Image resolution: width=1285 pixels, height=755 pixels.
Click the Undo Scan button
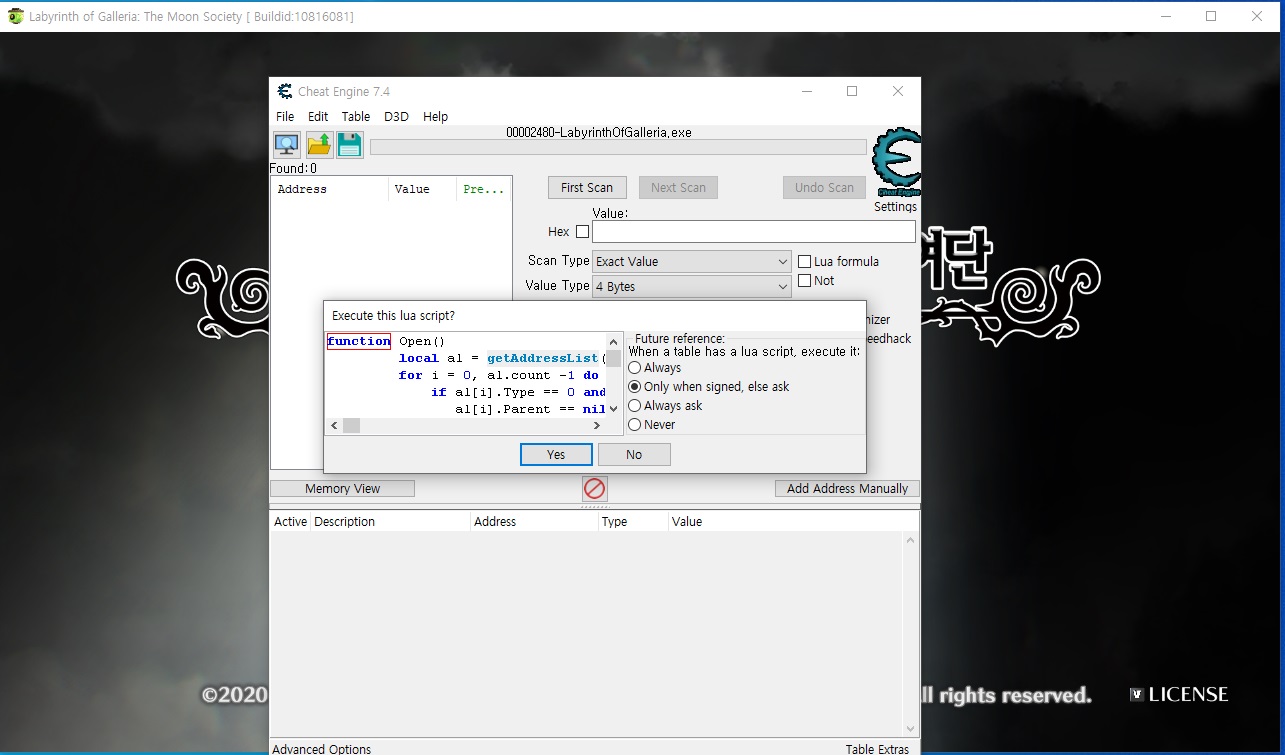click(824, 187)
